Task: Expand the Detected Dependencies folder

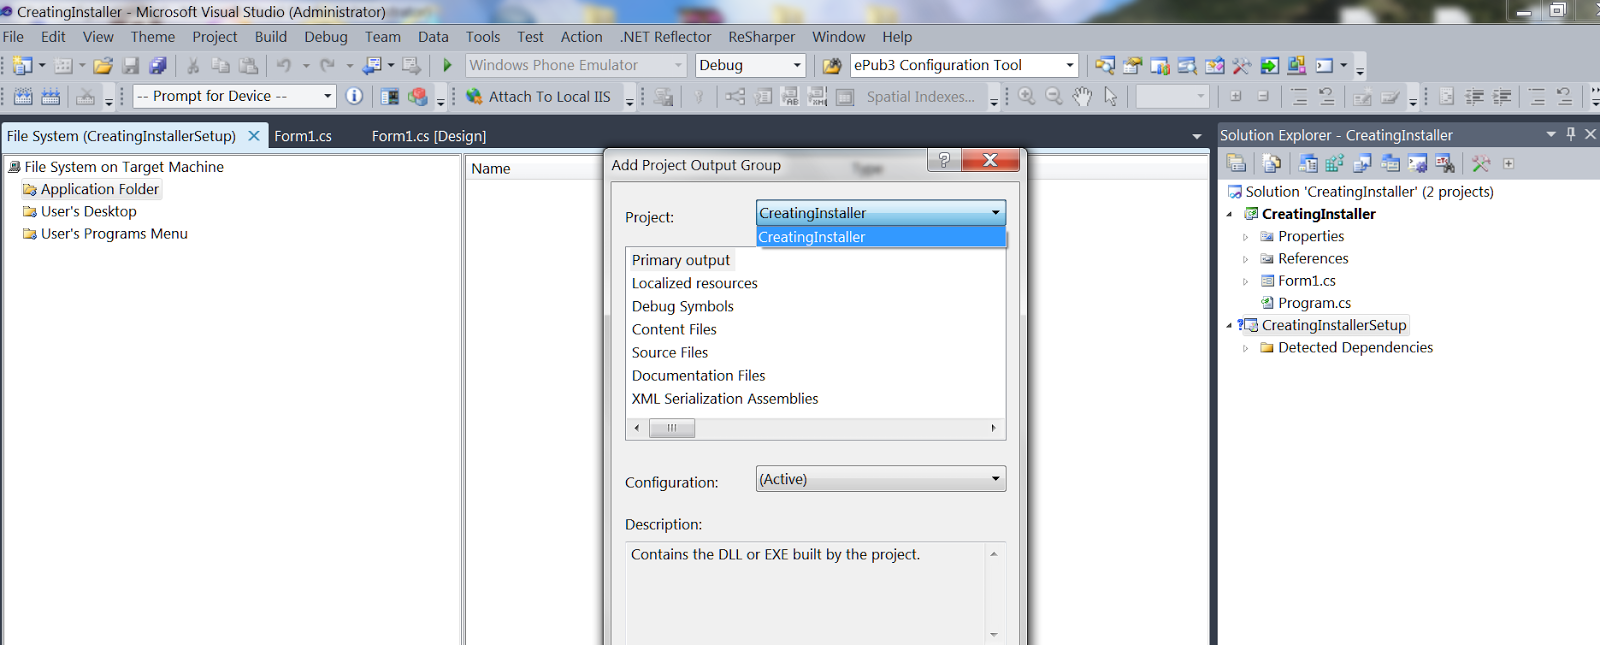Action: [1245, 348]
